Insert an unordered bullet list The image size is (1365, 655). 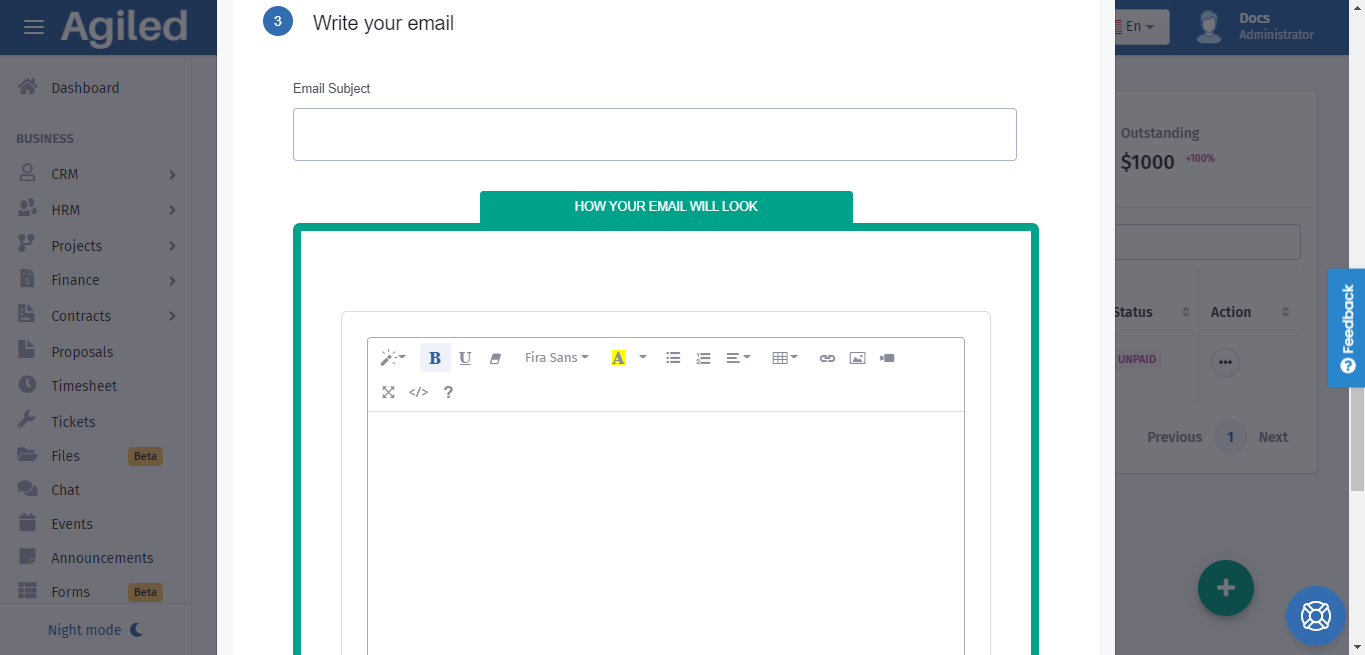673,358
